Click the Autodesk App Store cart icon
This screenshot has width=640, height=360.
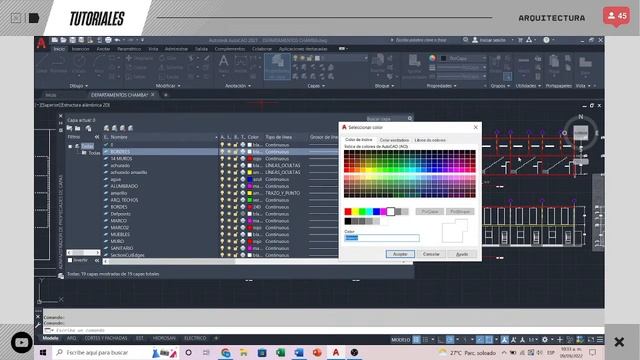click(520, 40)
